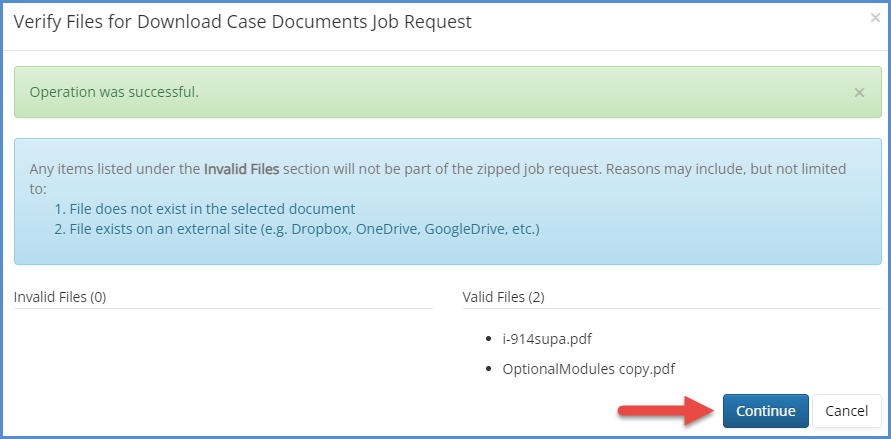Click the empty area under Invalid Files
Image resolution: width=891 pixels, height=439 pixels.
[x=222, y=360]
